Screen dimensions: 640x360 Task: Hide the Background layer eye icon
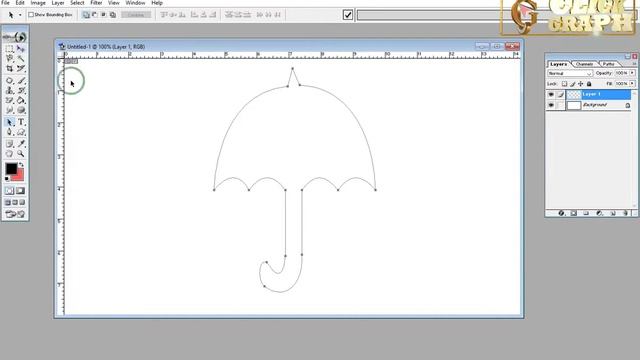551,105
